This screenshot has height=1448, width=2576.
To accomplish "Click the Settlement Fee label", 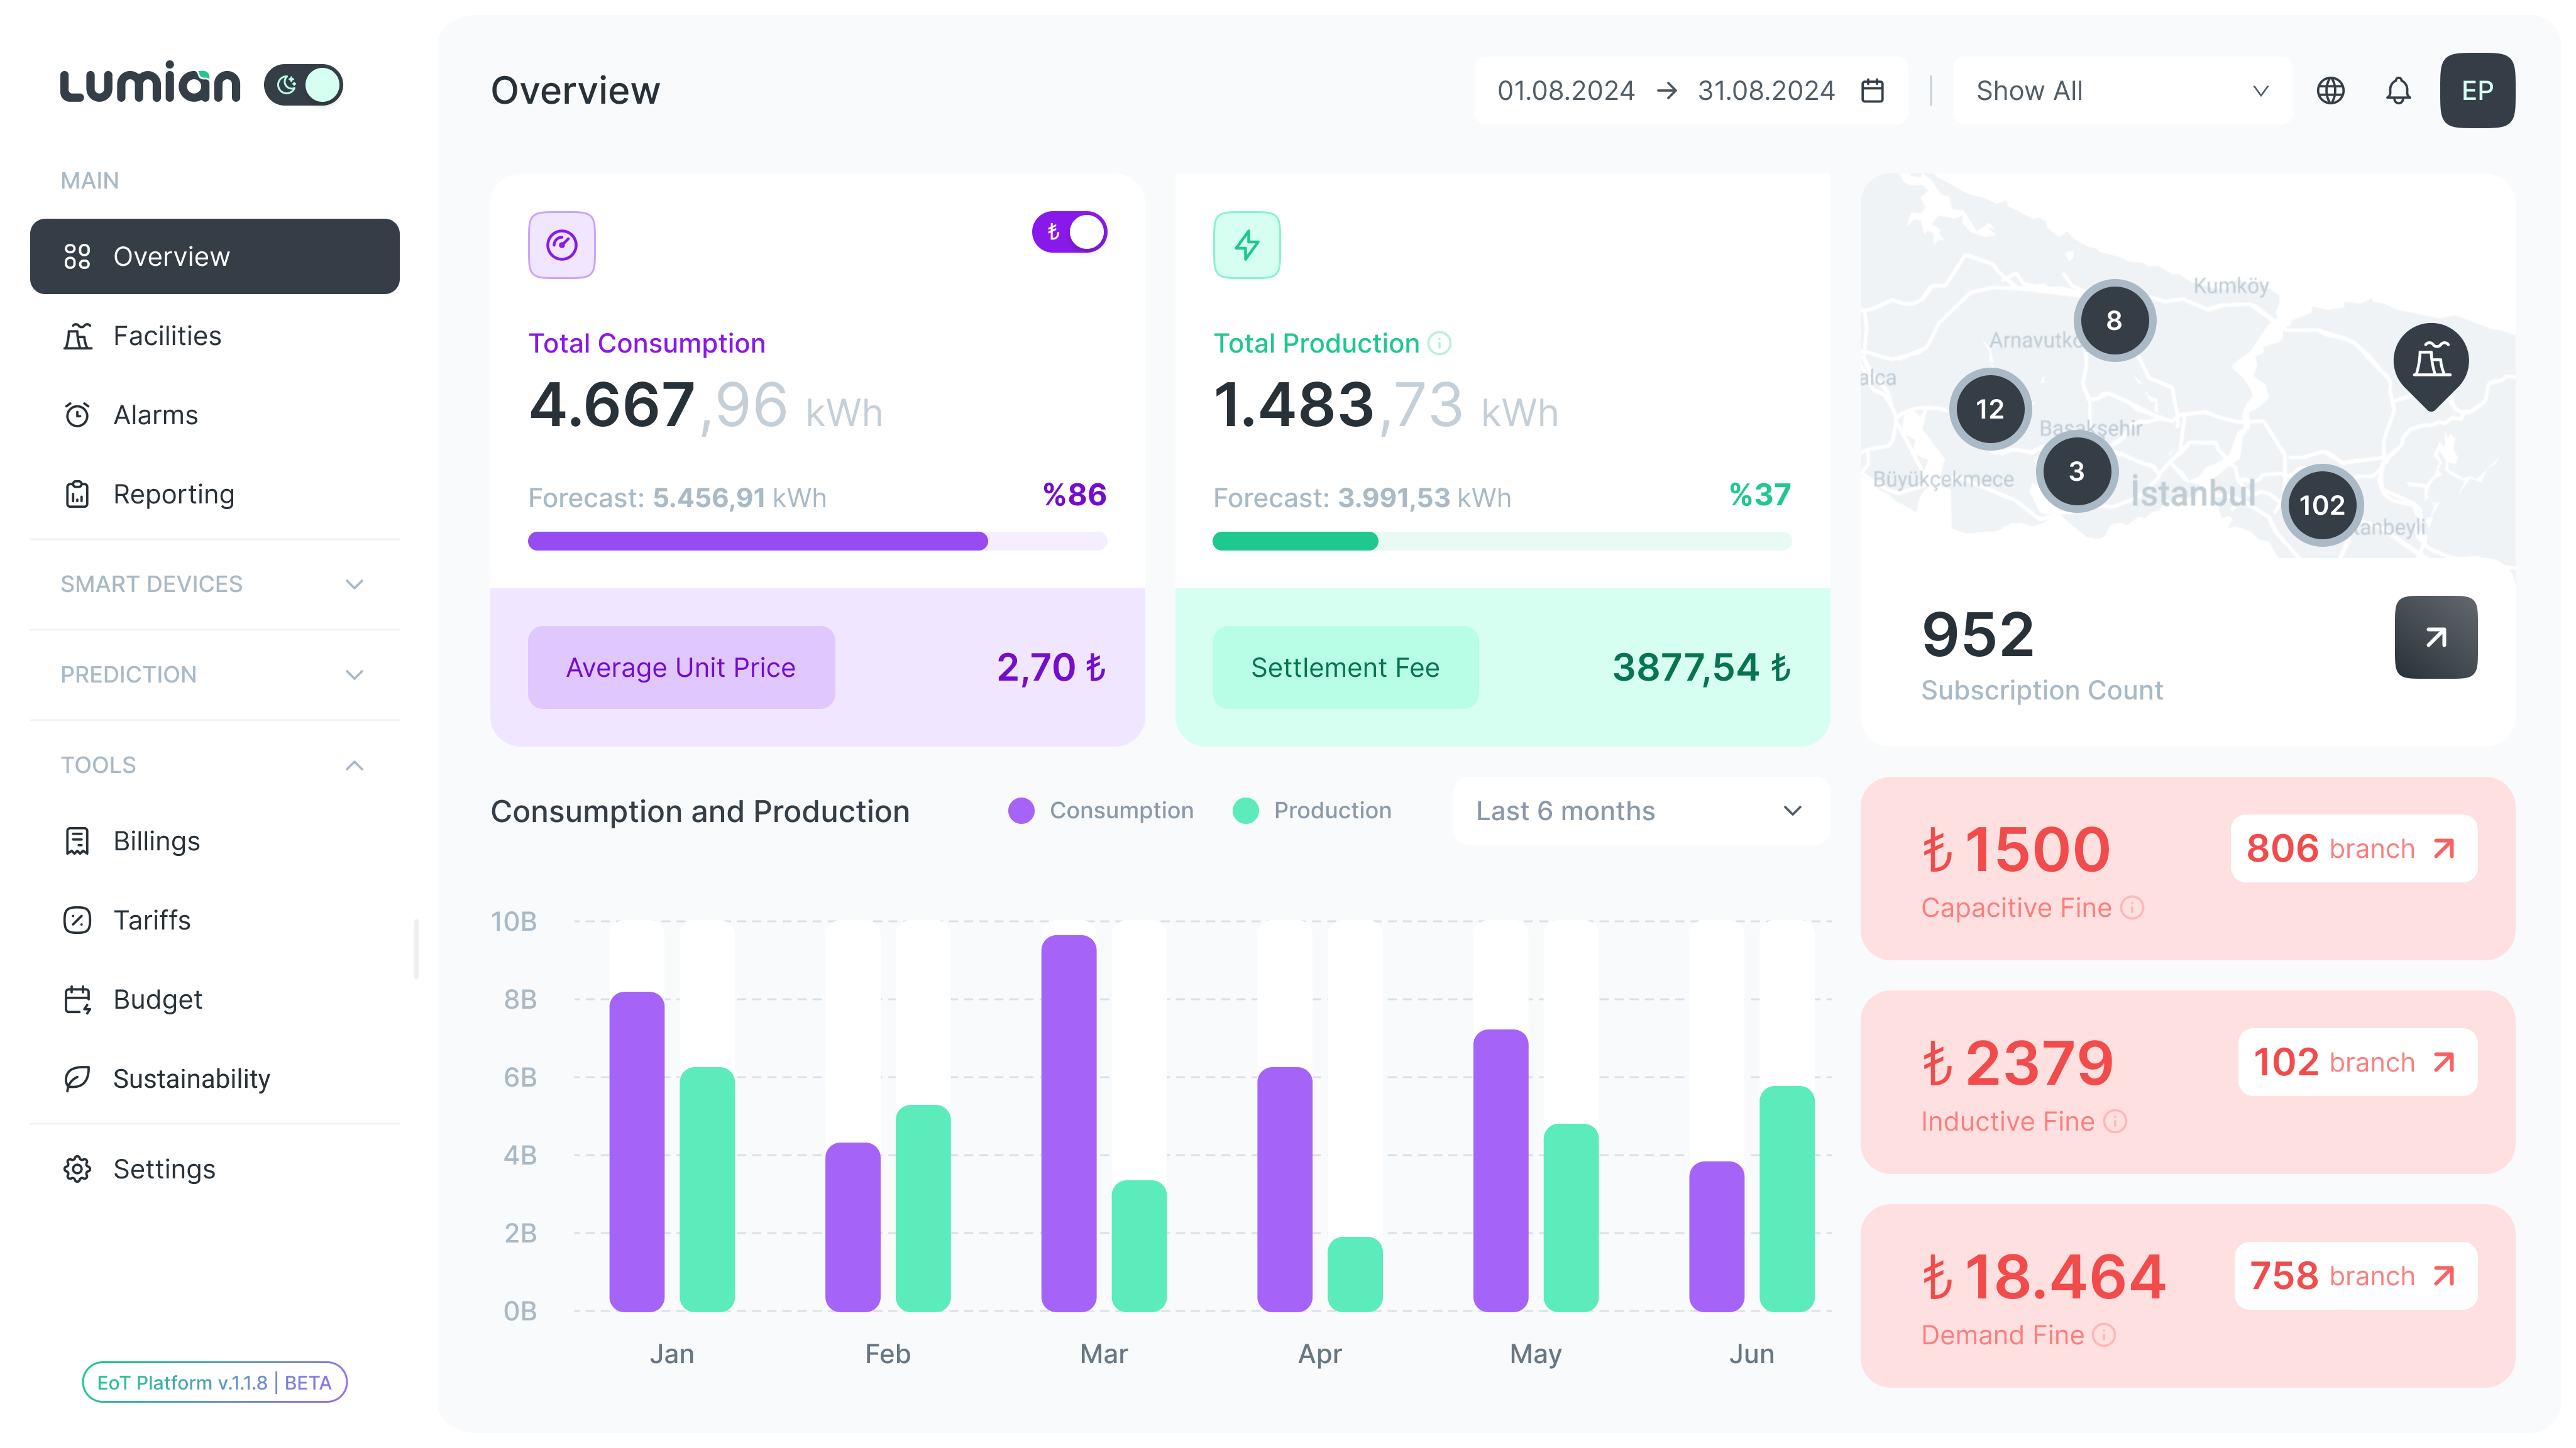I will [x=1345, y=667].
